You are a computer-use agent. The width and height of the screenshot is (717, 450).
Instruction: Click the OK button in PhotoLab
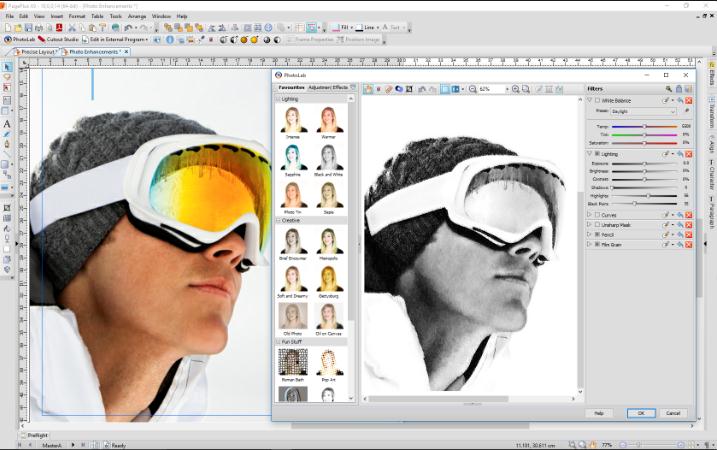(641, 412)
